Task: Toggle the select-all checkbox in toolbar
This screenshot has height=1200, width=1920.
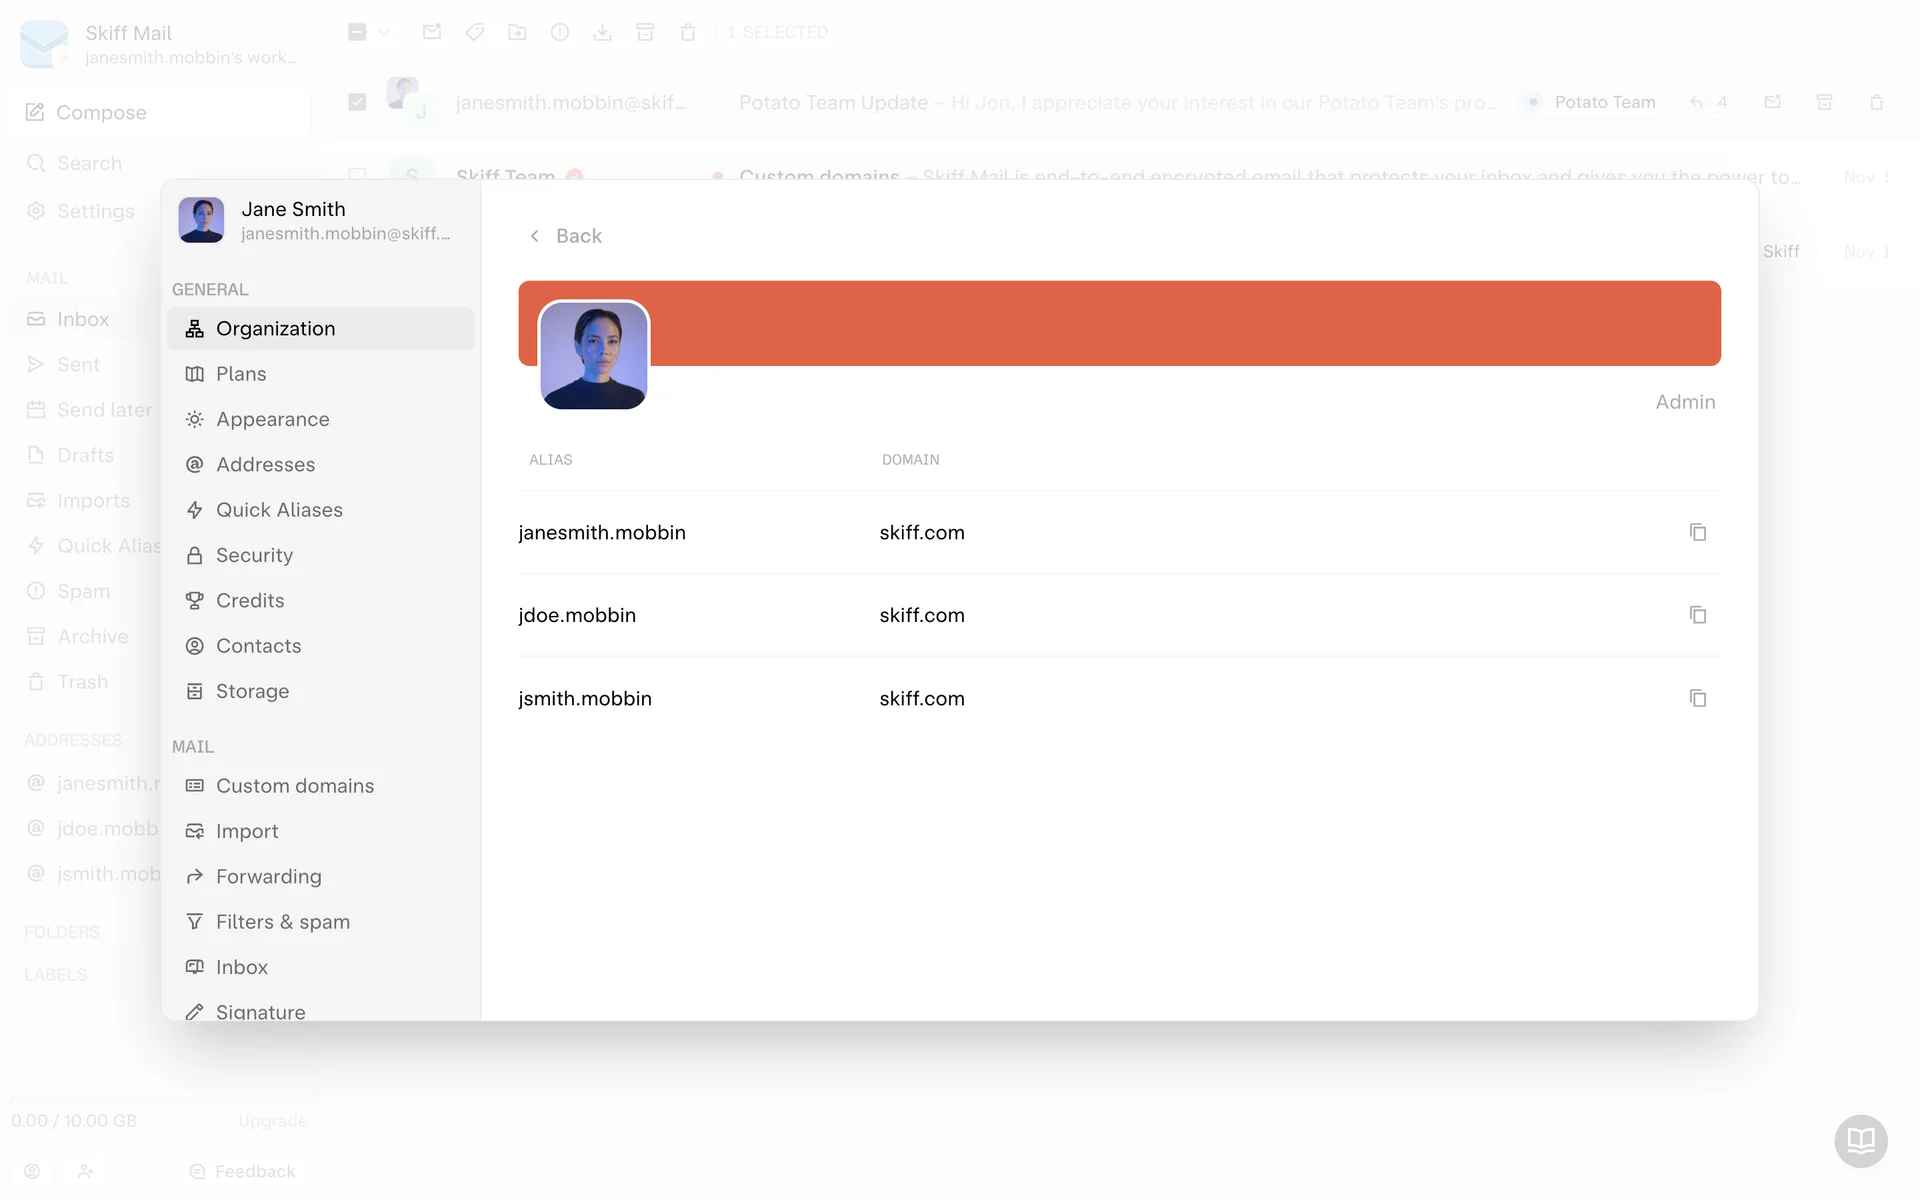Action: (x=357, y=32)
